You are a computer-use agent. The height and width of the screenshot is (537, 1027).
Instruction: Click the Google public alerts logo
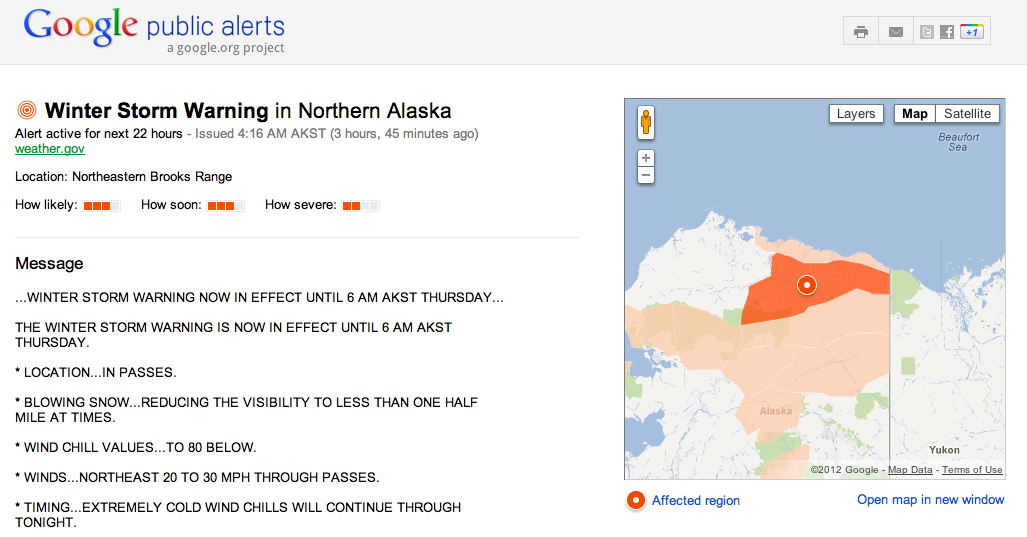click(154, 29)
